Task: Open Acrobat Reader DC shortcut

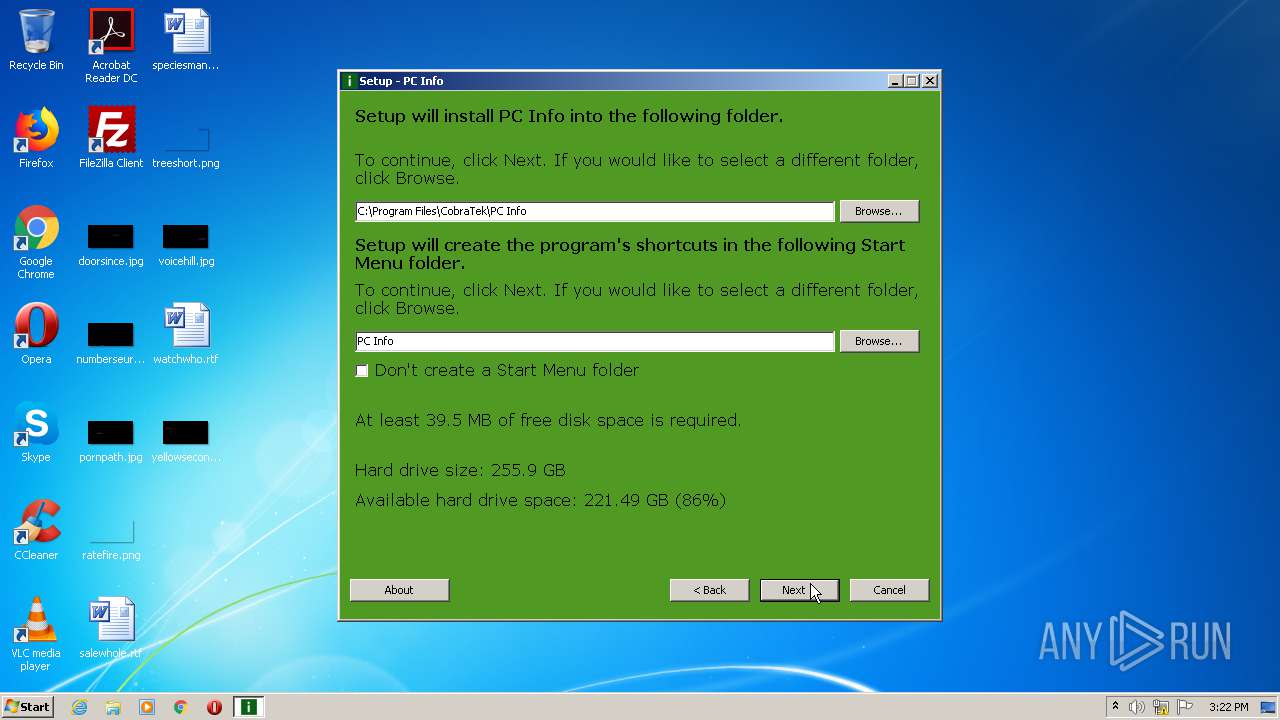Action: point(111,46)
